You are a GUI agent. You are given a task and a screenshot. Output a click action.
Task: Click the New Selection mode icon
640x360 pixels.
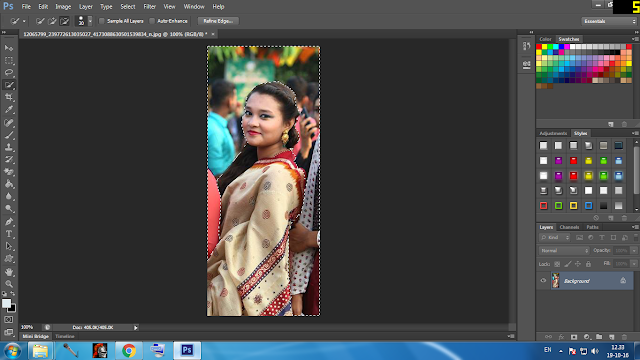point(40,21)
